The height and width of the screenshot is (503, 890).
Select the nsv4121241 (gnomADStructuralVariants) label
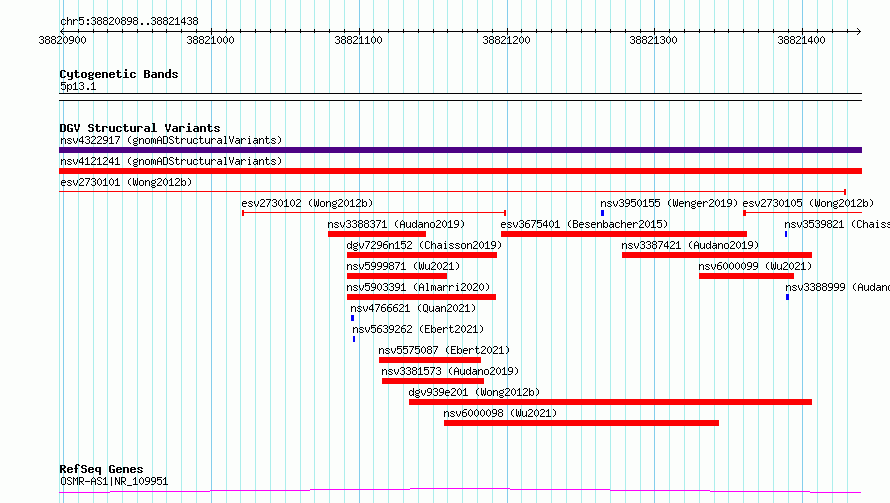click(171, 161)
